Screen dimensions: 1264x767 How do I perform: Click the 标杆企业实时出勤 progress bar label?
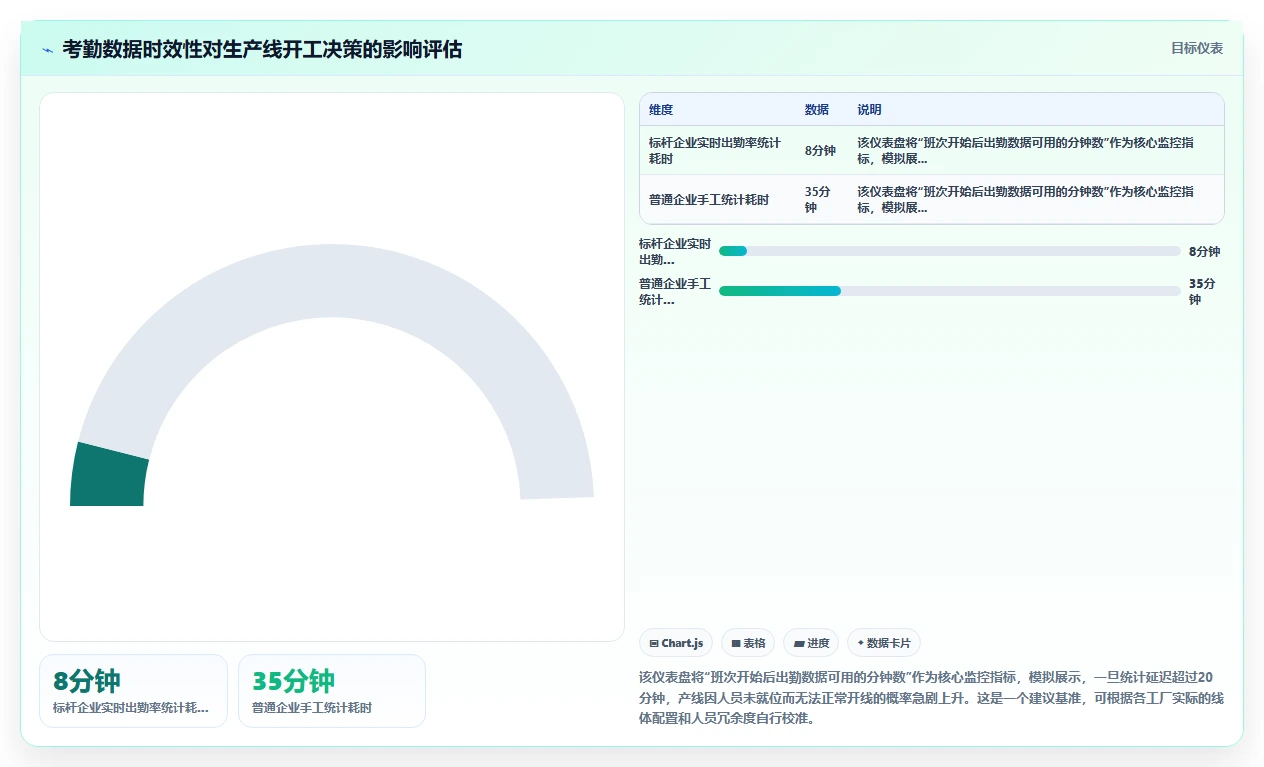click(675, 251)
